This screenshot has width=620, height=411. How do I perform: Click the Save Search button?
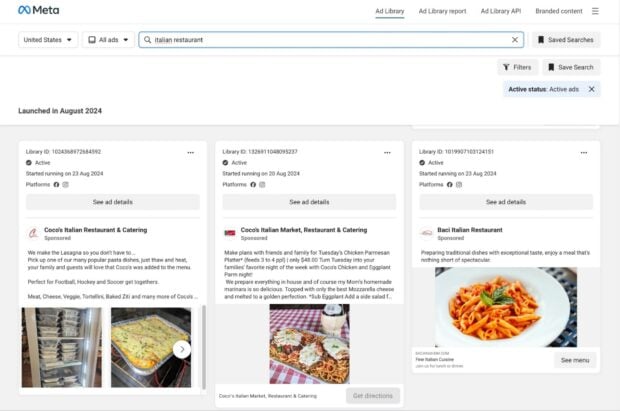point(571,67)
